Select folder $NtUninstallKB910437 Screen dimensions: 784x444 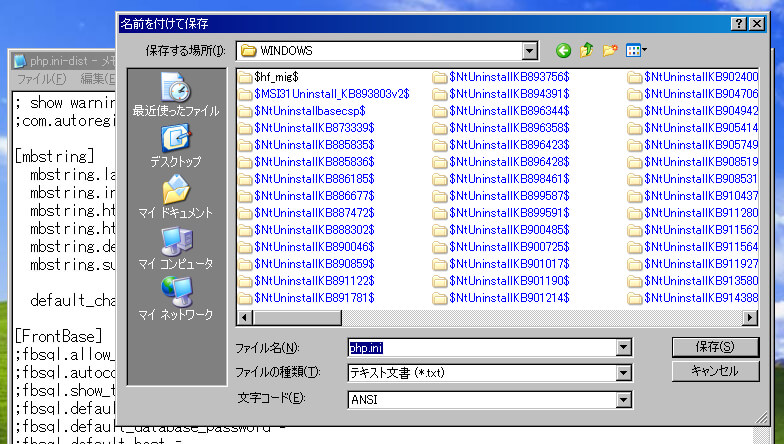(x=694, y=196)
